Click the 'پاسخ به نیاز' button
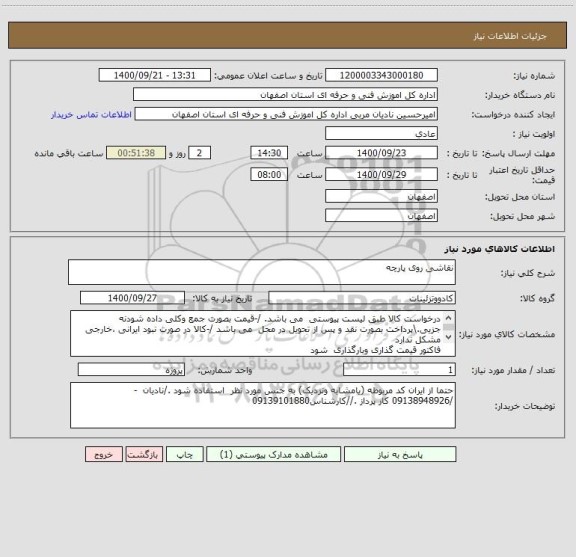The image size is (576, 557). point(400,454)
